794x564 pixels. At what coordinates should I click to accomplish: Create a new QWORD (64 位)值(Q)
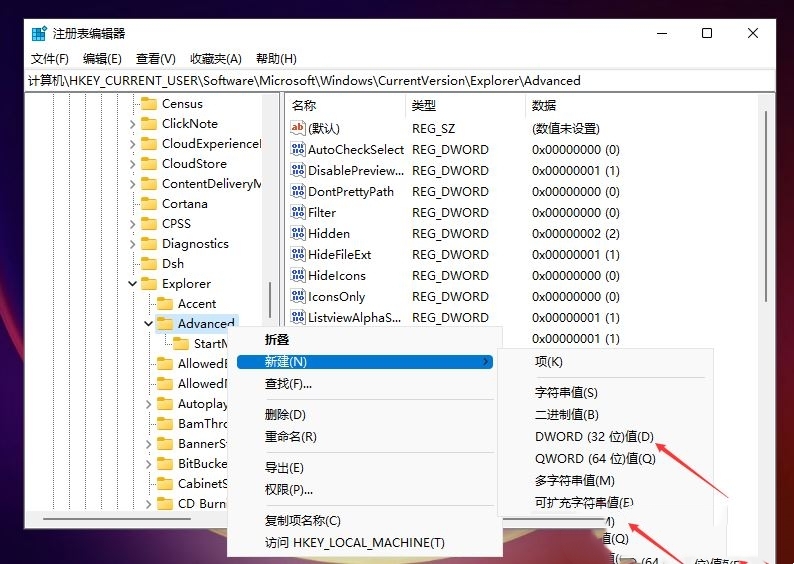point(606,459)
